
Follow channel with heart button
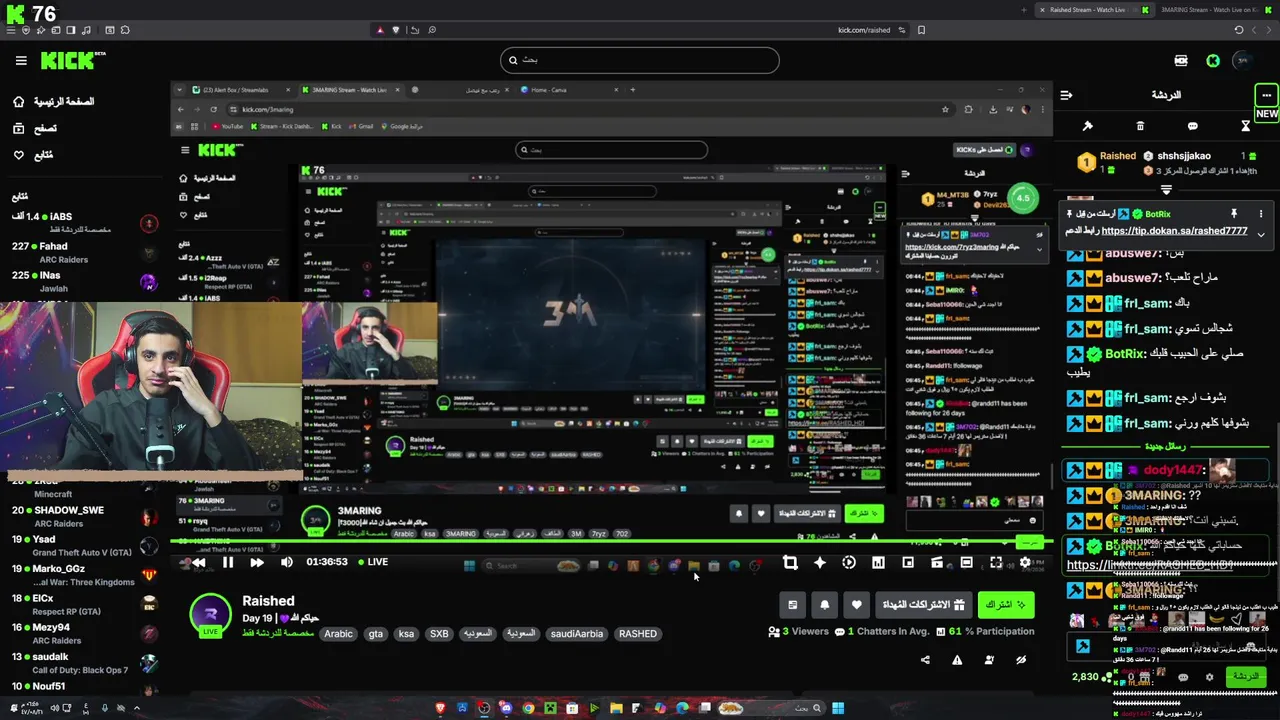pyautogui.click(x=857, y=605)
